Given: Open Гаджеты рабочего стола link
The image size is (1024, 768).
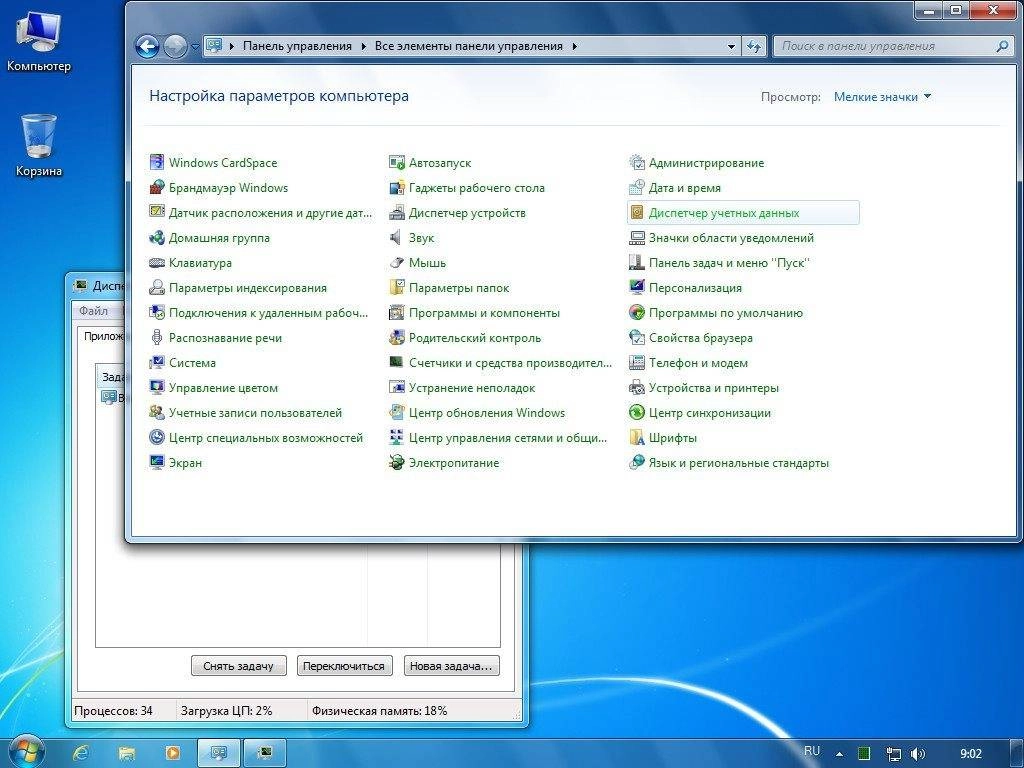Looking at the screenshot, I should click(477, 188).
